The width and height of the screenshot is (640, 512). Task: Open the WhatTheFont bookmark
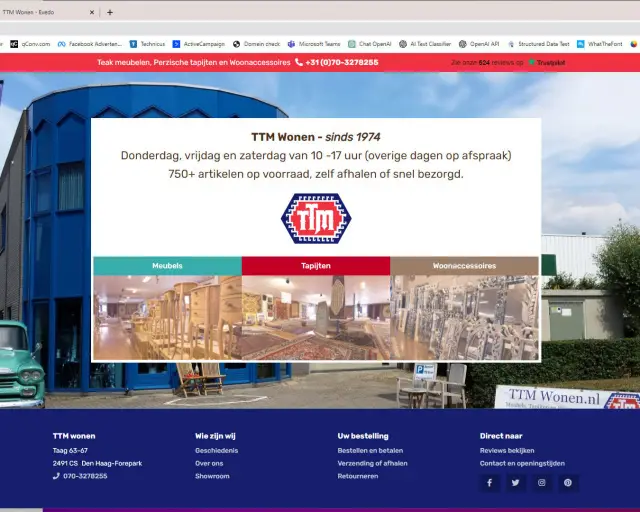[600, 44]
